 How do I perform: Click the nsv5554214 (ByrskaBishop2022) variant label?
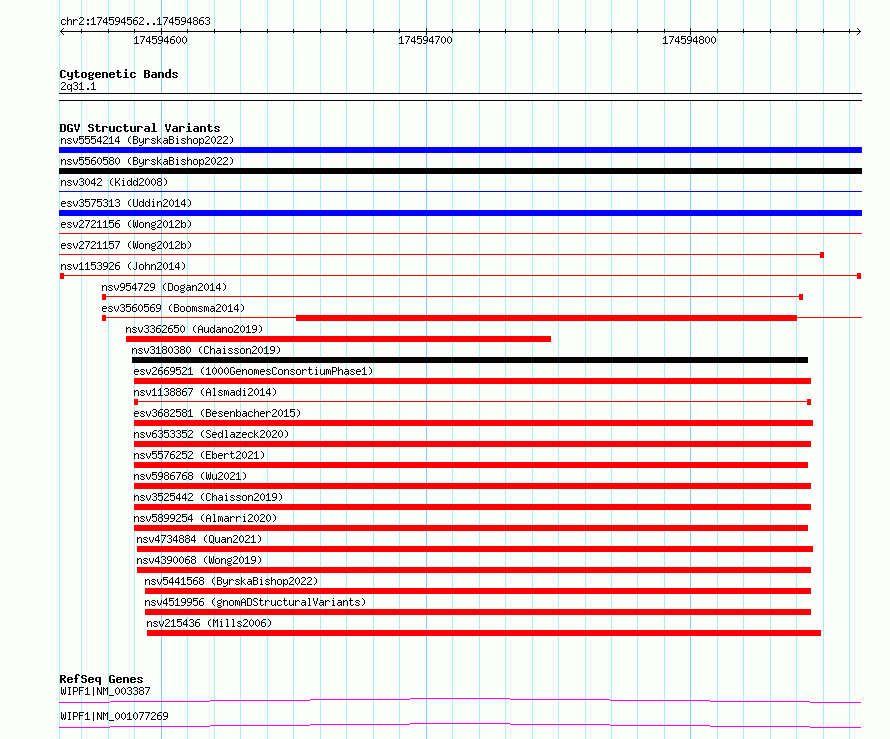click(x=147, y=140)
